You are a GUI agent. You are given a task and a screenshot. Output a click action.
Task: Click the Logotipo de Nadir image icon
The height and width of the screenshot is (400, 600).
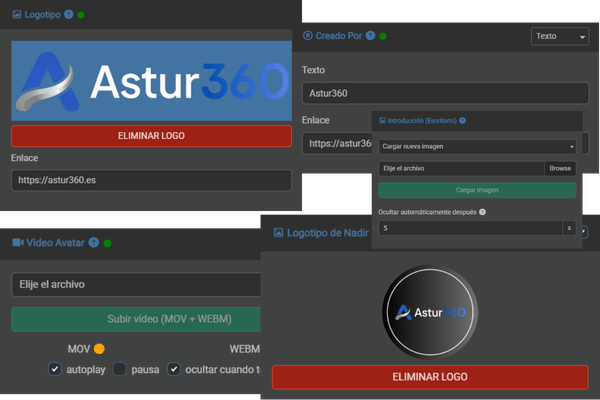point(278,232)
